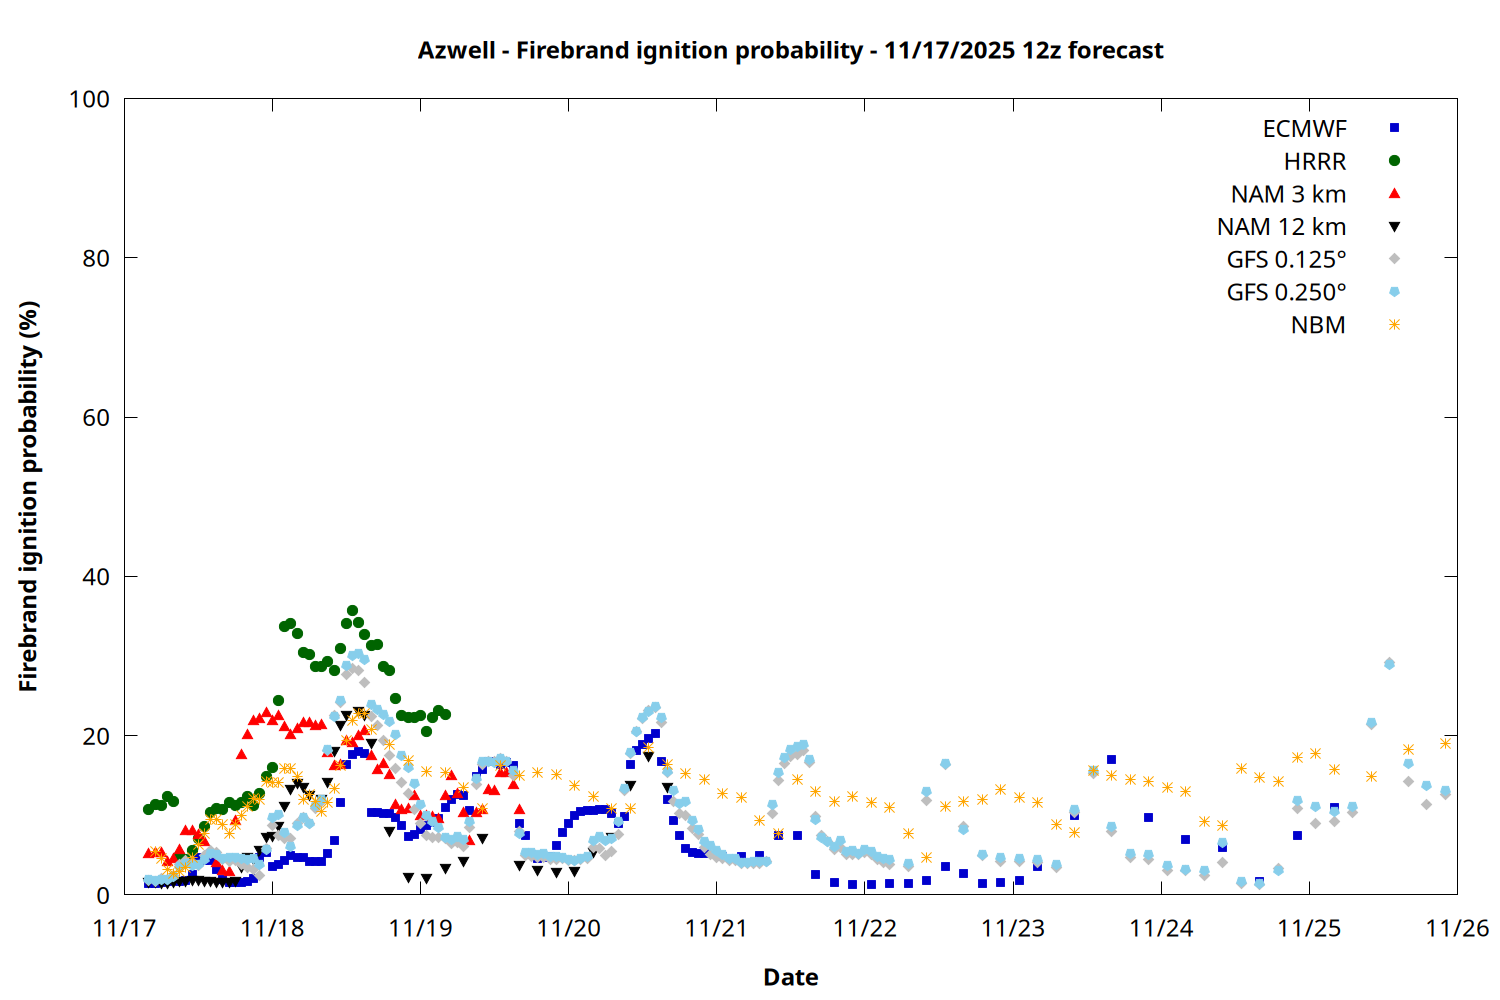The width and height of the screenshot is (1500, 1000).
Task: Click the blue square ECMWF legend marker
Action: [1394, 128]
